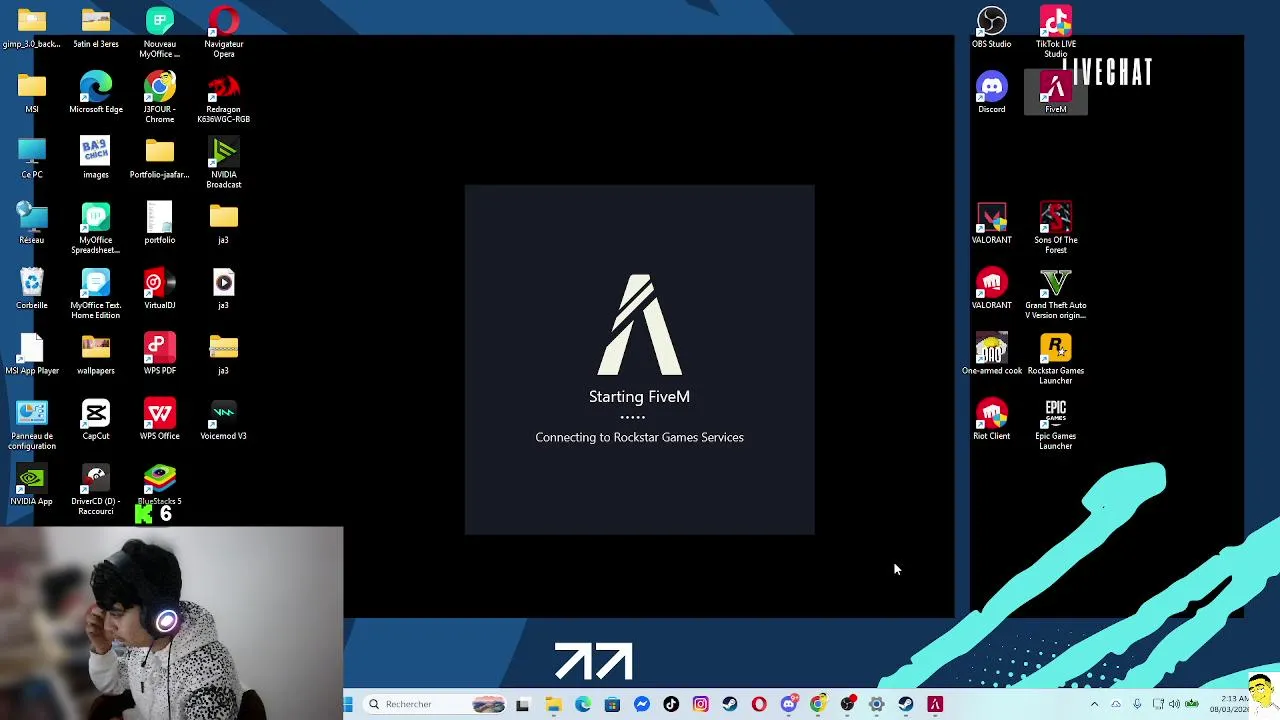Open MyOffice Spreadsheet shortcut
Viewport: 1280px width, 720px height.
pyautogui.click(x=95, y=228)
